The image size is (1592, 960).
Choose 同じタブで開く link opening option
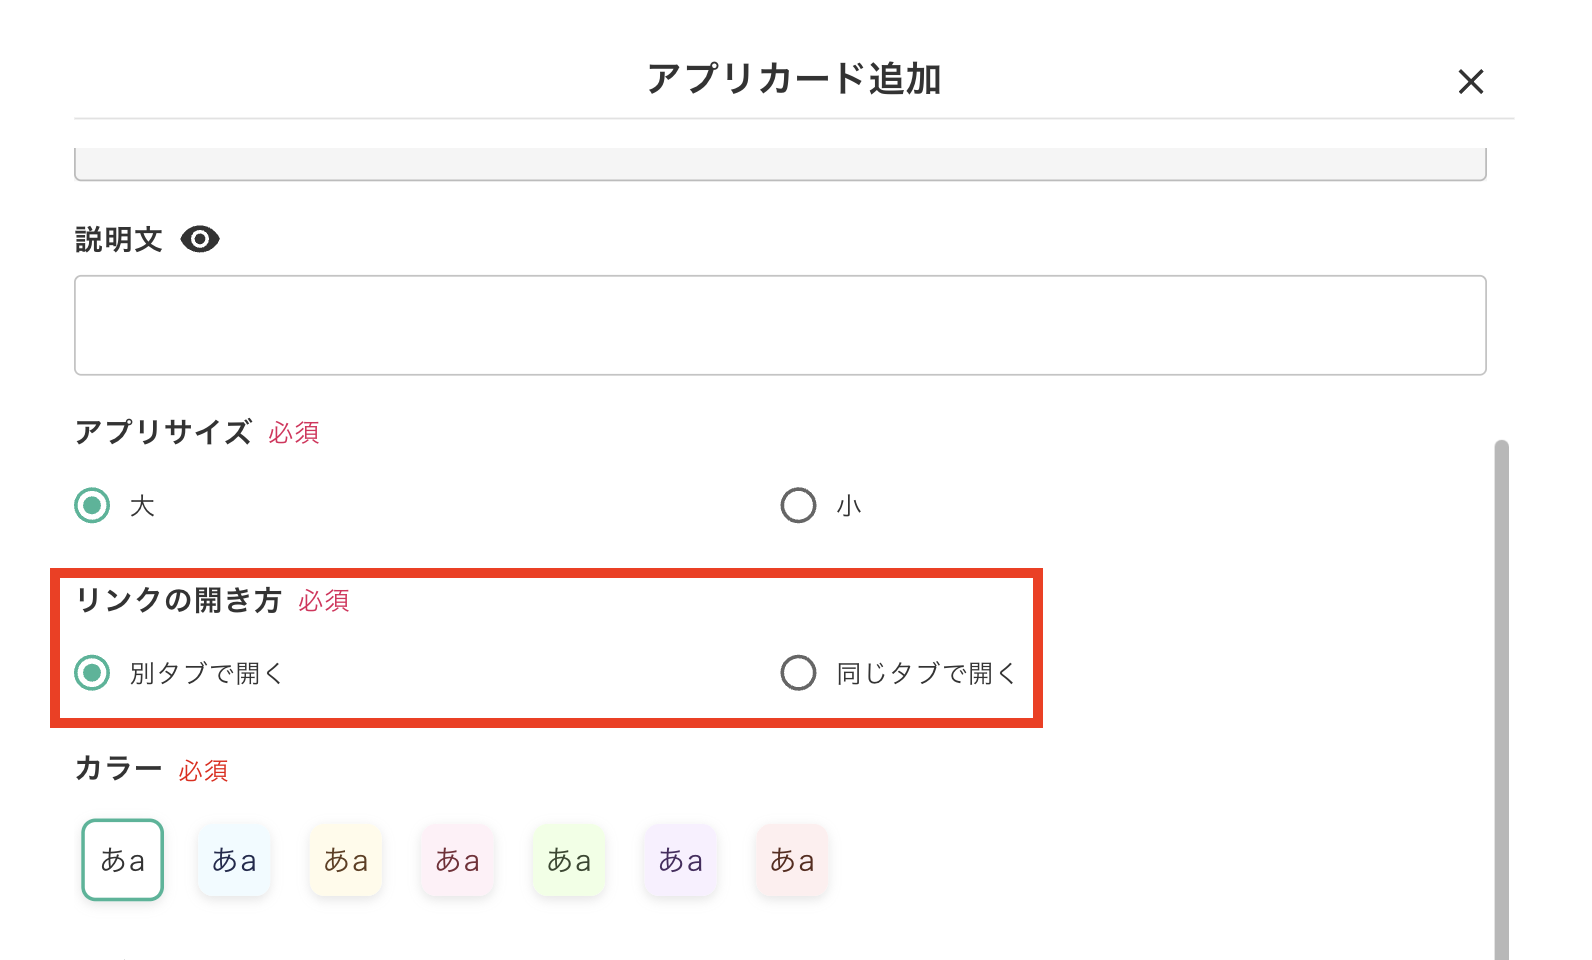[x=798, y=673]
